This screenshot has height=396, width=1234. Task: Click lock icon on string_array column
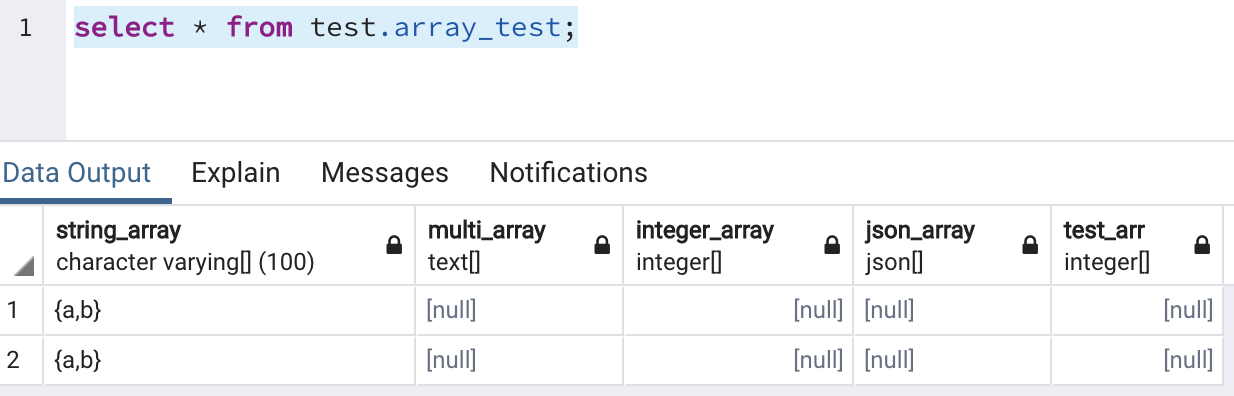coord(395,245)
